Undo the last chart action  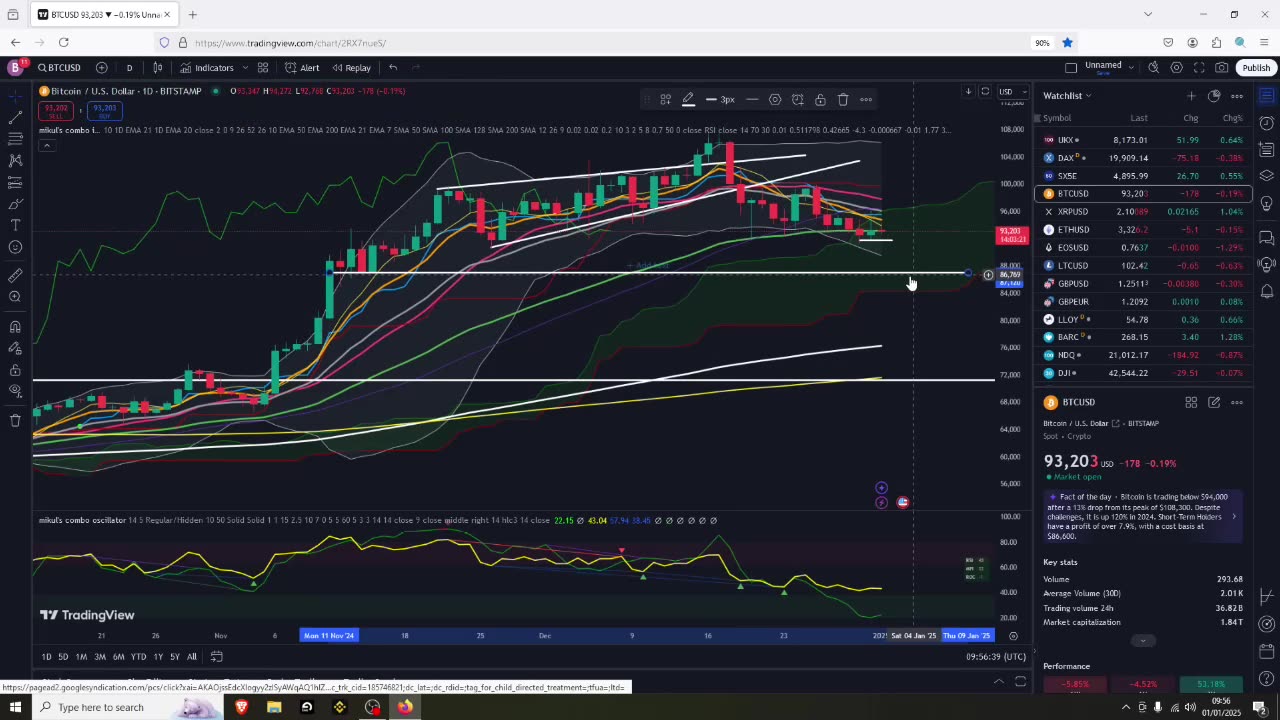393,68
